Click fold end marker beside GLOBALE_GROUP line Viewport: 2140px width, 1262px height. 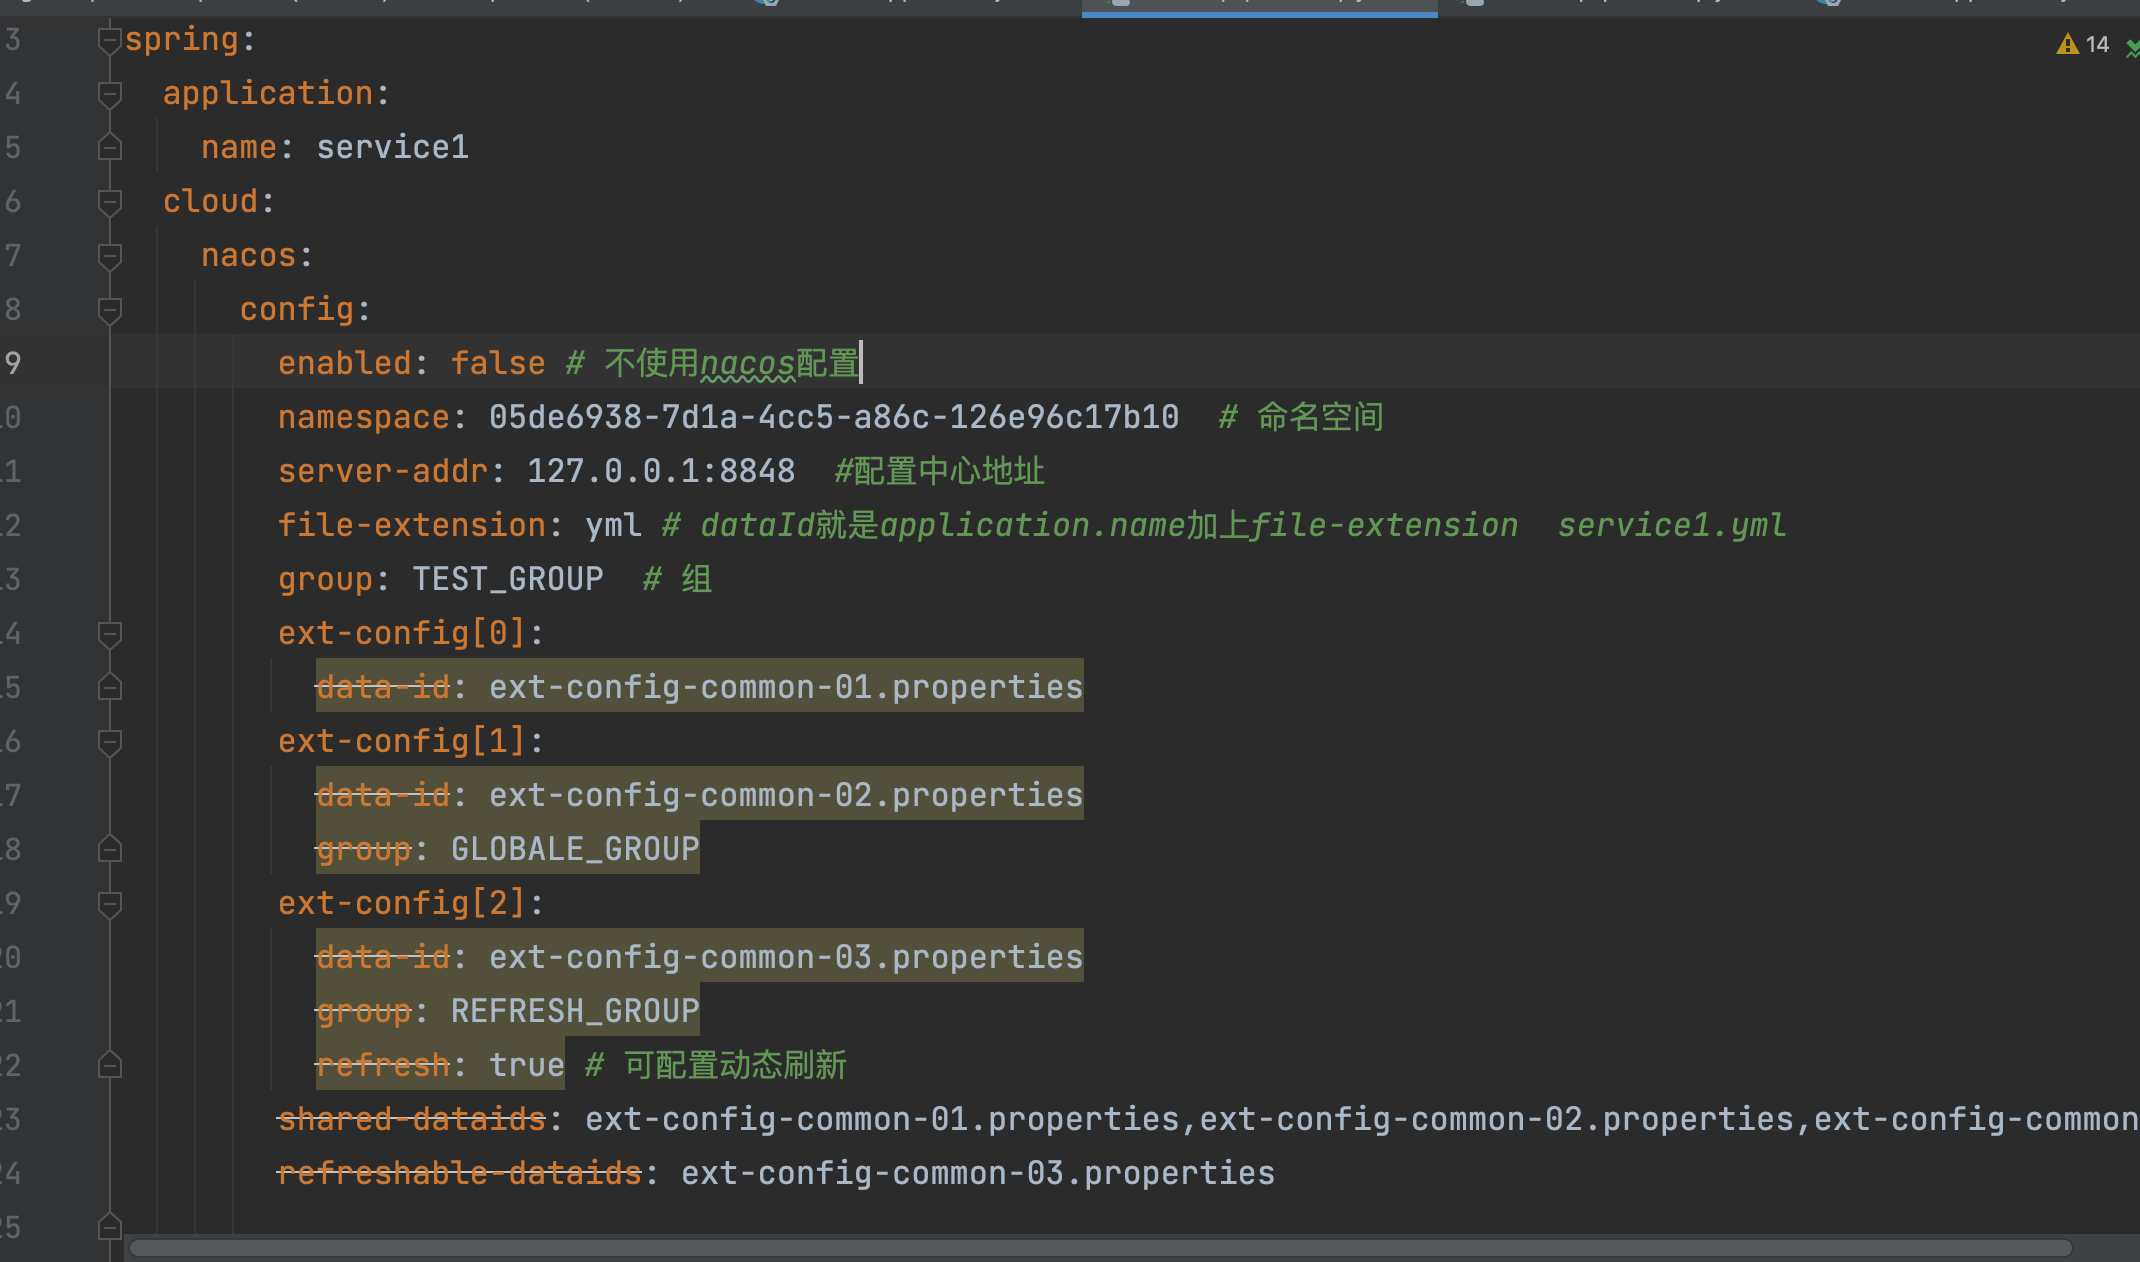[x=109, y=850]
